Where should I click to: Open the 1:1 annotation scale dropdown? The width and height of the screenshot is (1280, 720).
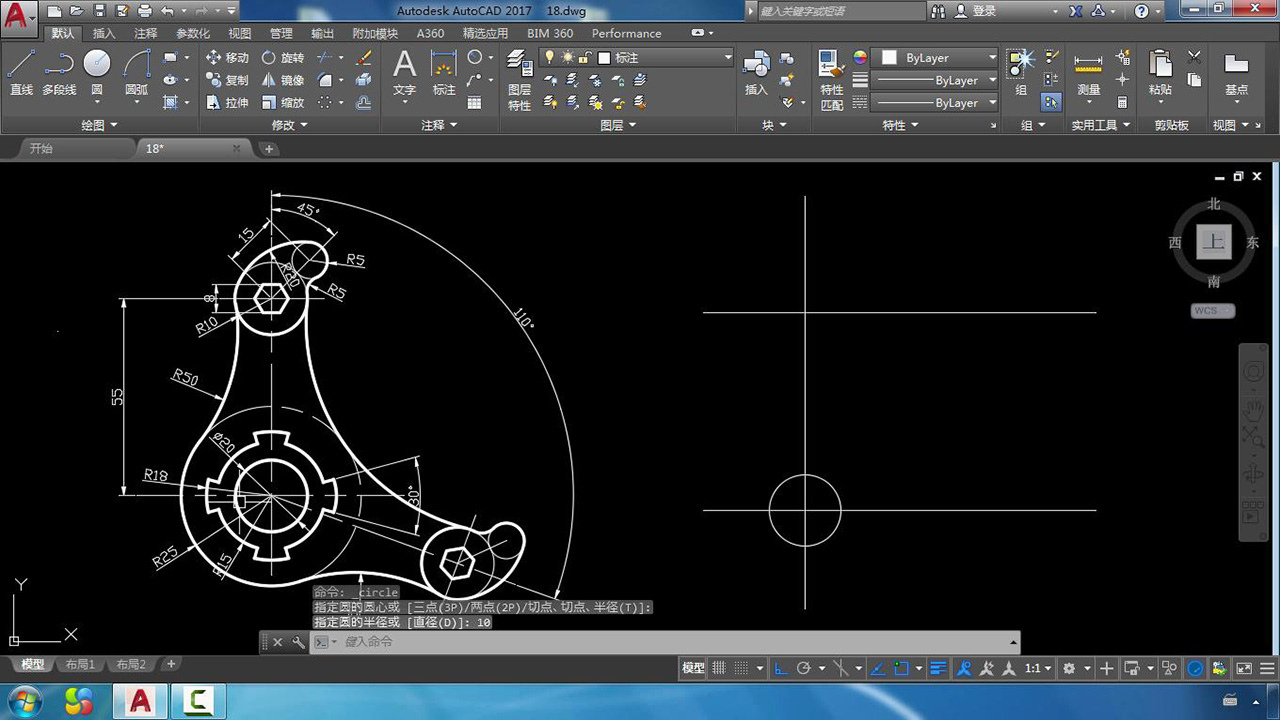(x=1038, y=668)
